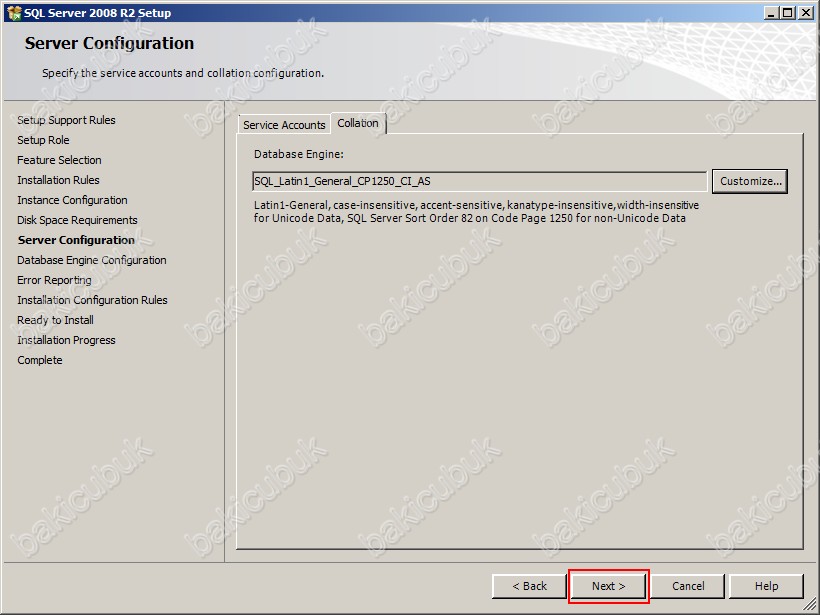Screen dimensions: 820x615
Task: Select the Disk Space Requirements step
Action: click(x=77, y=220)
